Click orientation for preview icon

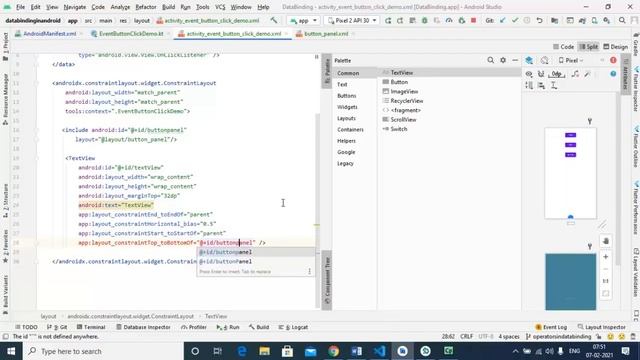point(544,60)
